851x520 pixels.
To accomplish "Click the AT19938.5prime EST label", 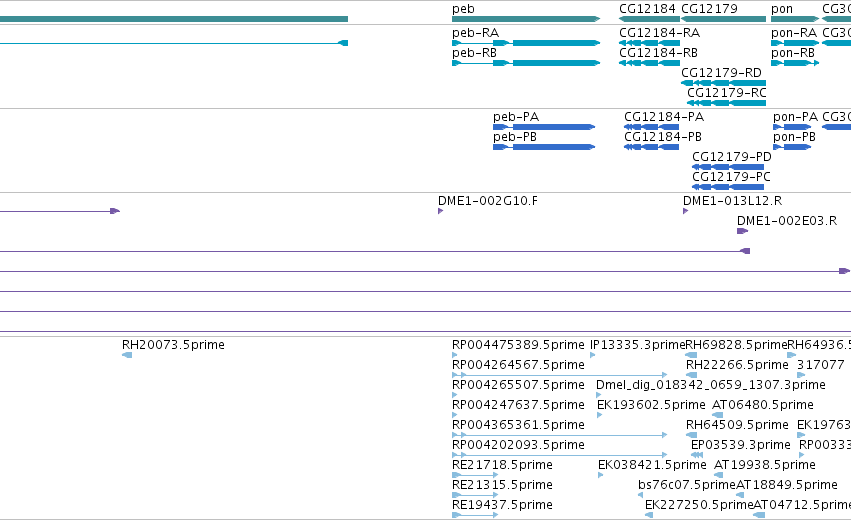I will 765,465.
